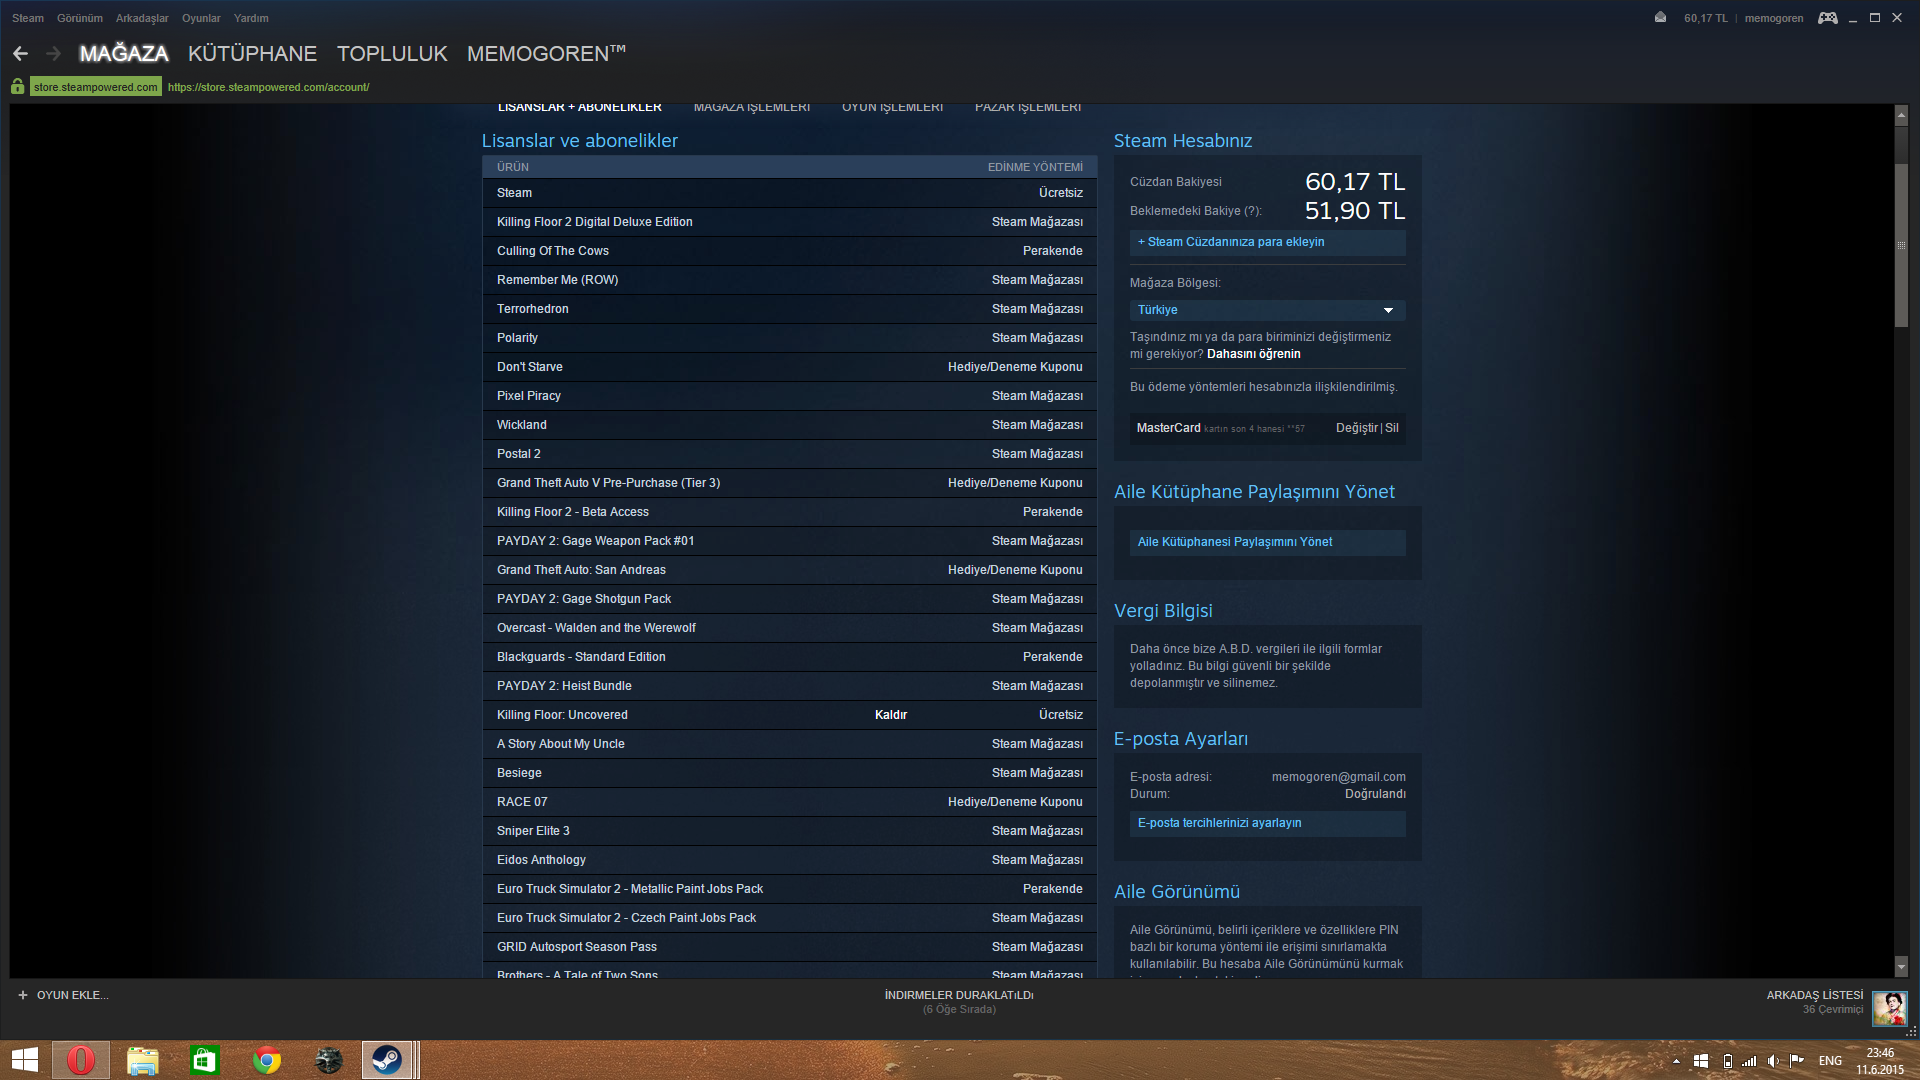Open the memogoren account dropdown

tap(1773, 18)
